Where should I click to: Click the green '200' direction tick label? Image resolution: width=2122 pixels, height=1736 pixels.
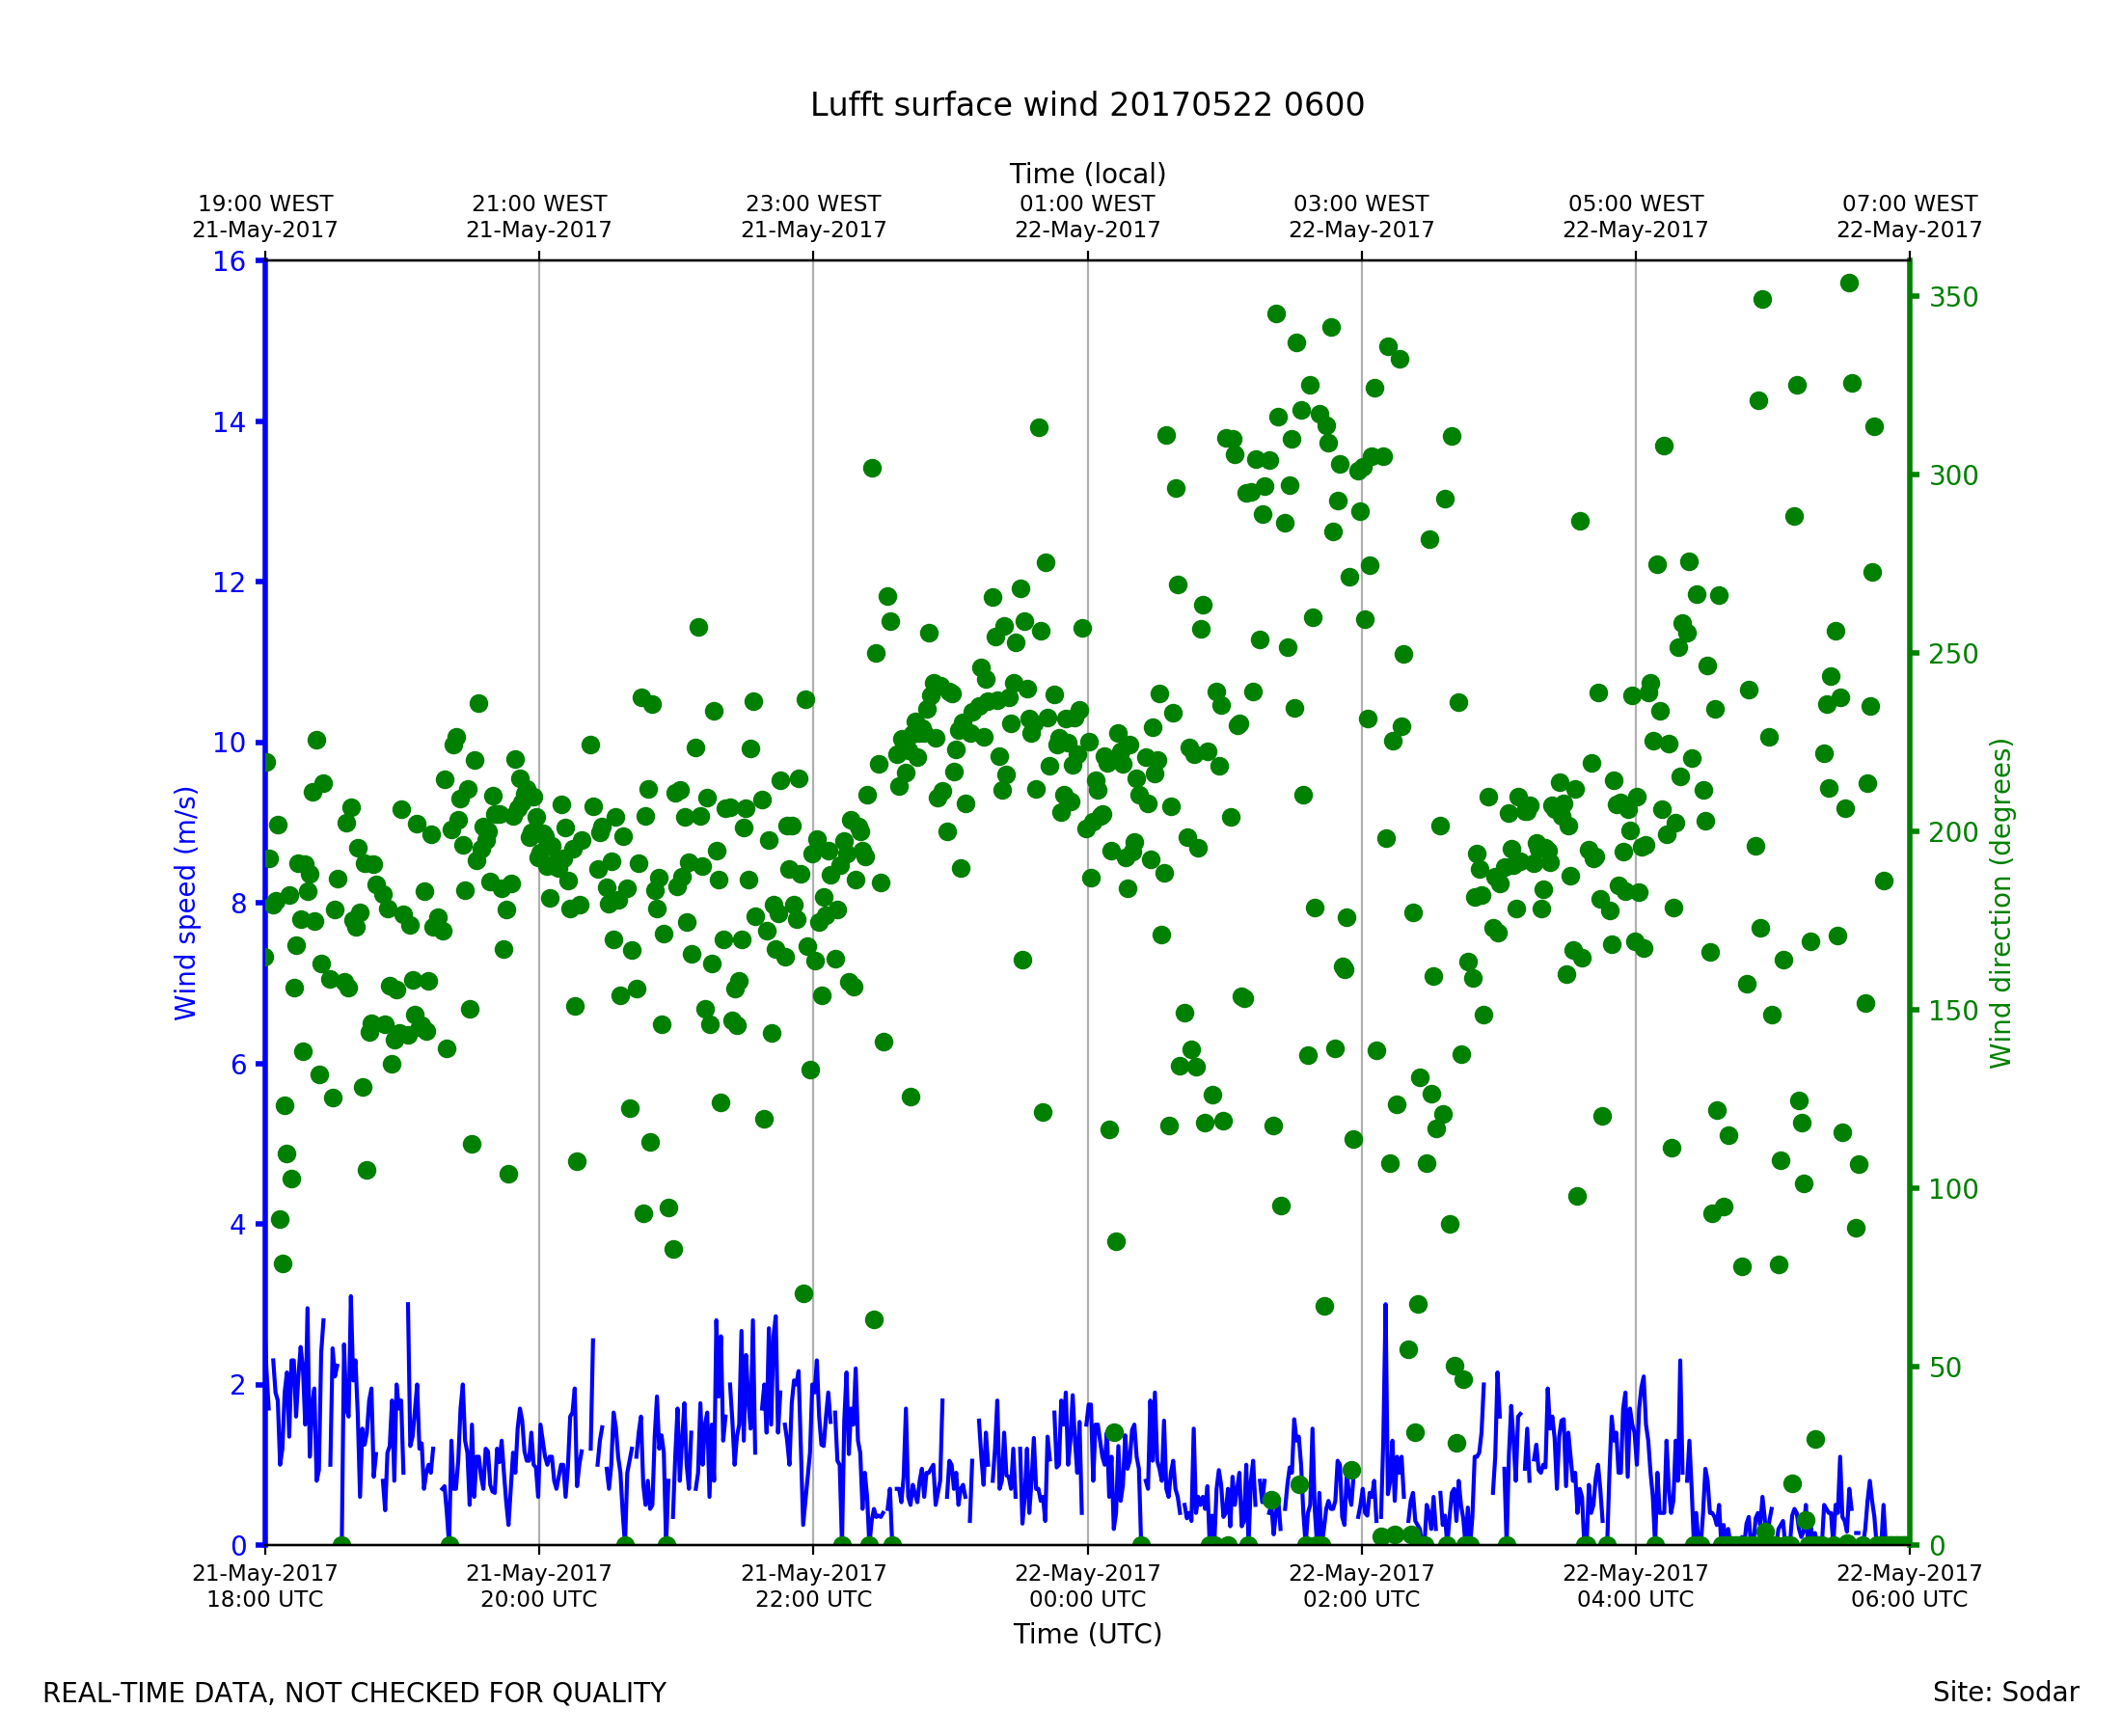tap(1954, 832)
